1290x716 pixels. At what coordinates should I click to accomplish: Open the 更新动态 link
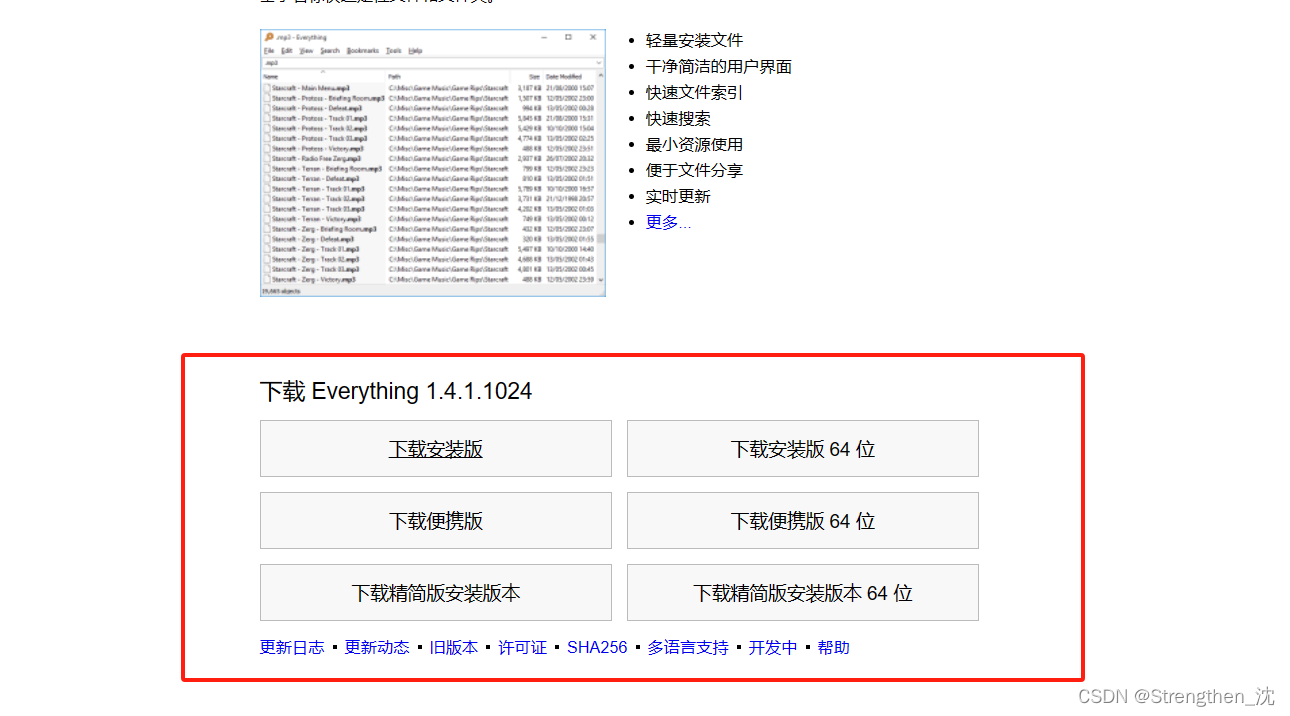coord(377,647)
